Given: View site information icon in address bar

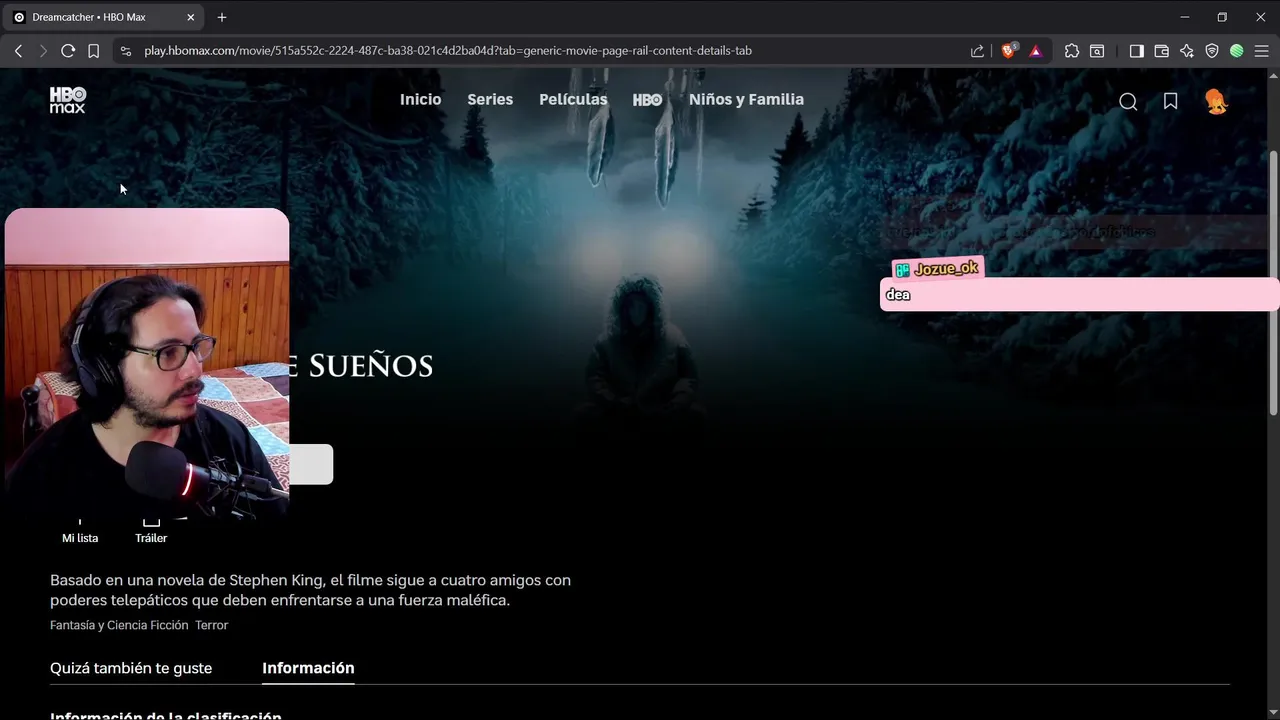Looking at the screenshot, I should point(125,51).
